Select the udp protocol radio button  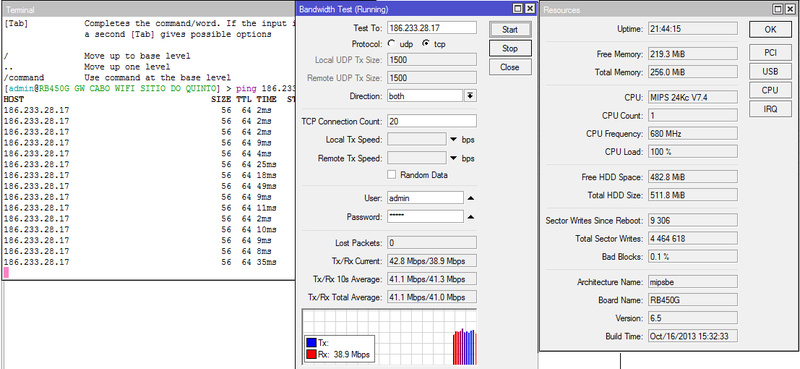click(391, 44)
